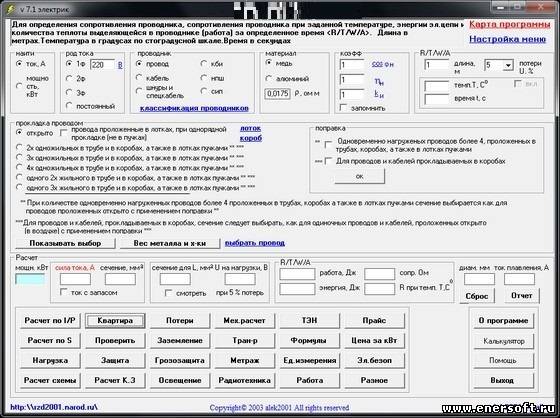This screenshot has width=560, height=418.
Task: Select 'алюминий' material option
Action: [x=269, y=79]
